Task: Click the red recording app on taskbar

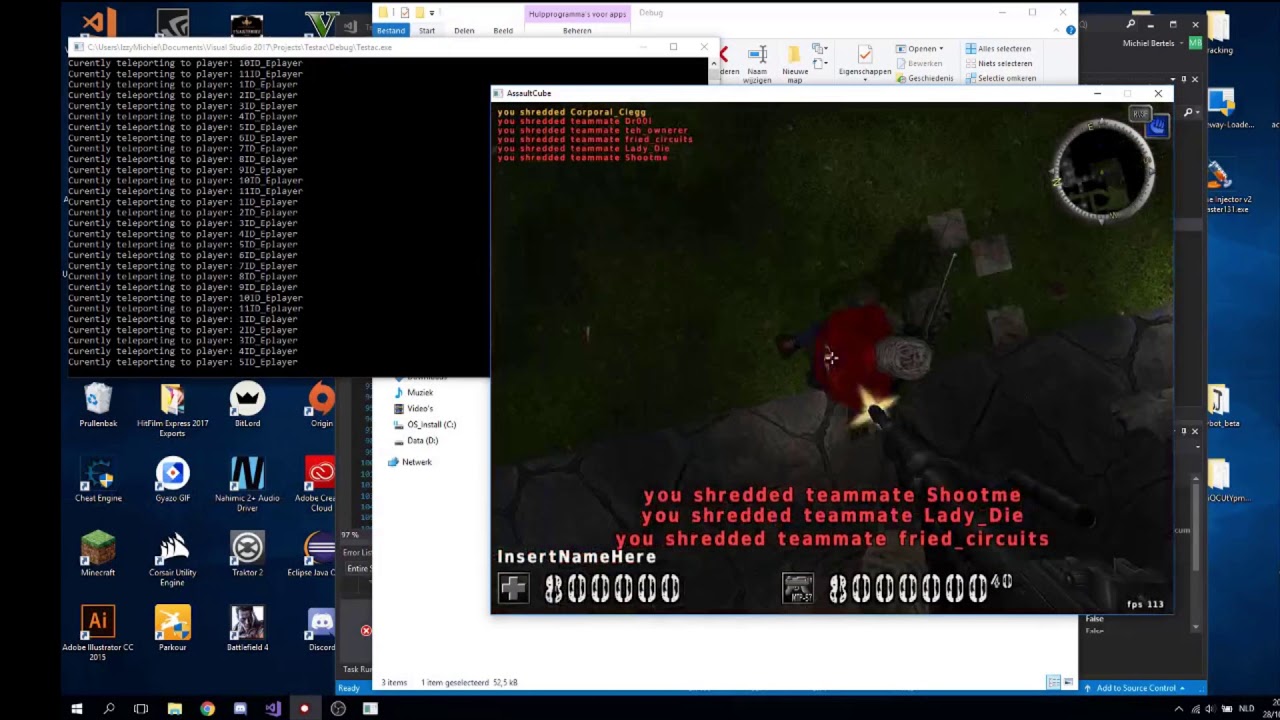Action: click(x=305, y=709)
